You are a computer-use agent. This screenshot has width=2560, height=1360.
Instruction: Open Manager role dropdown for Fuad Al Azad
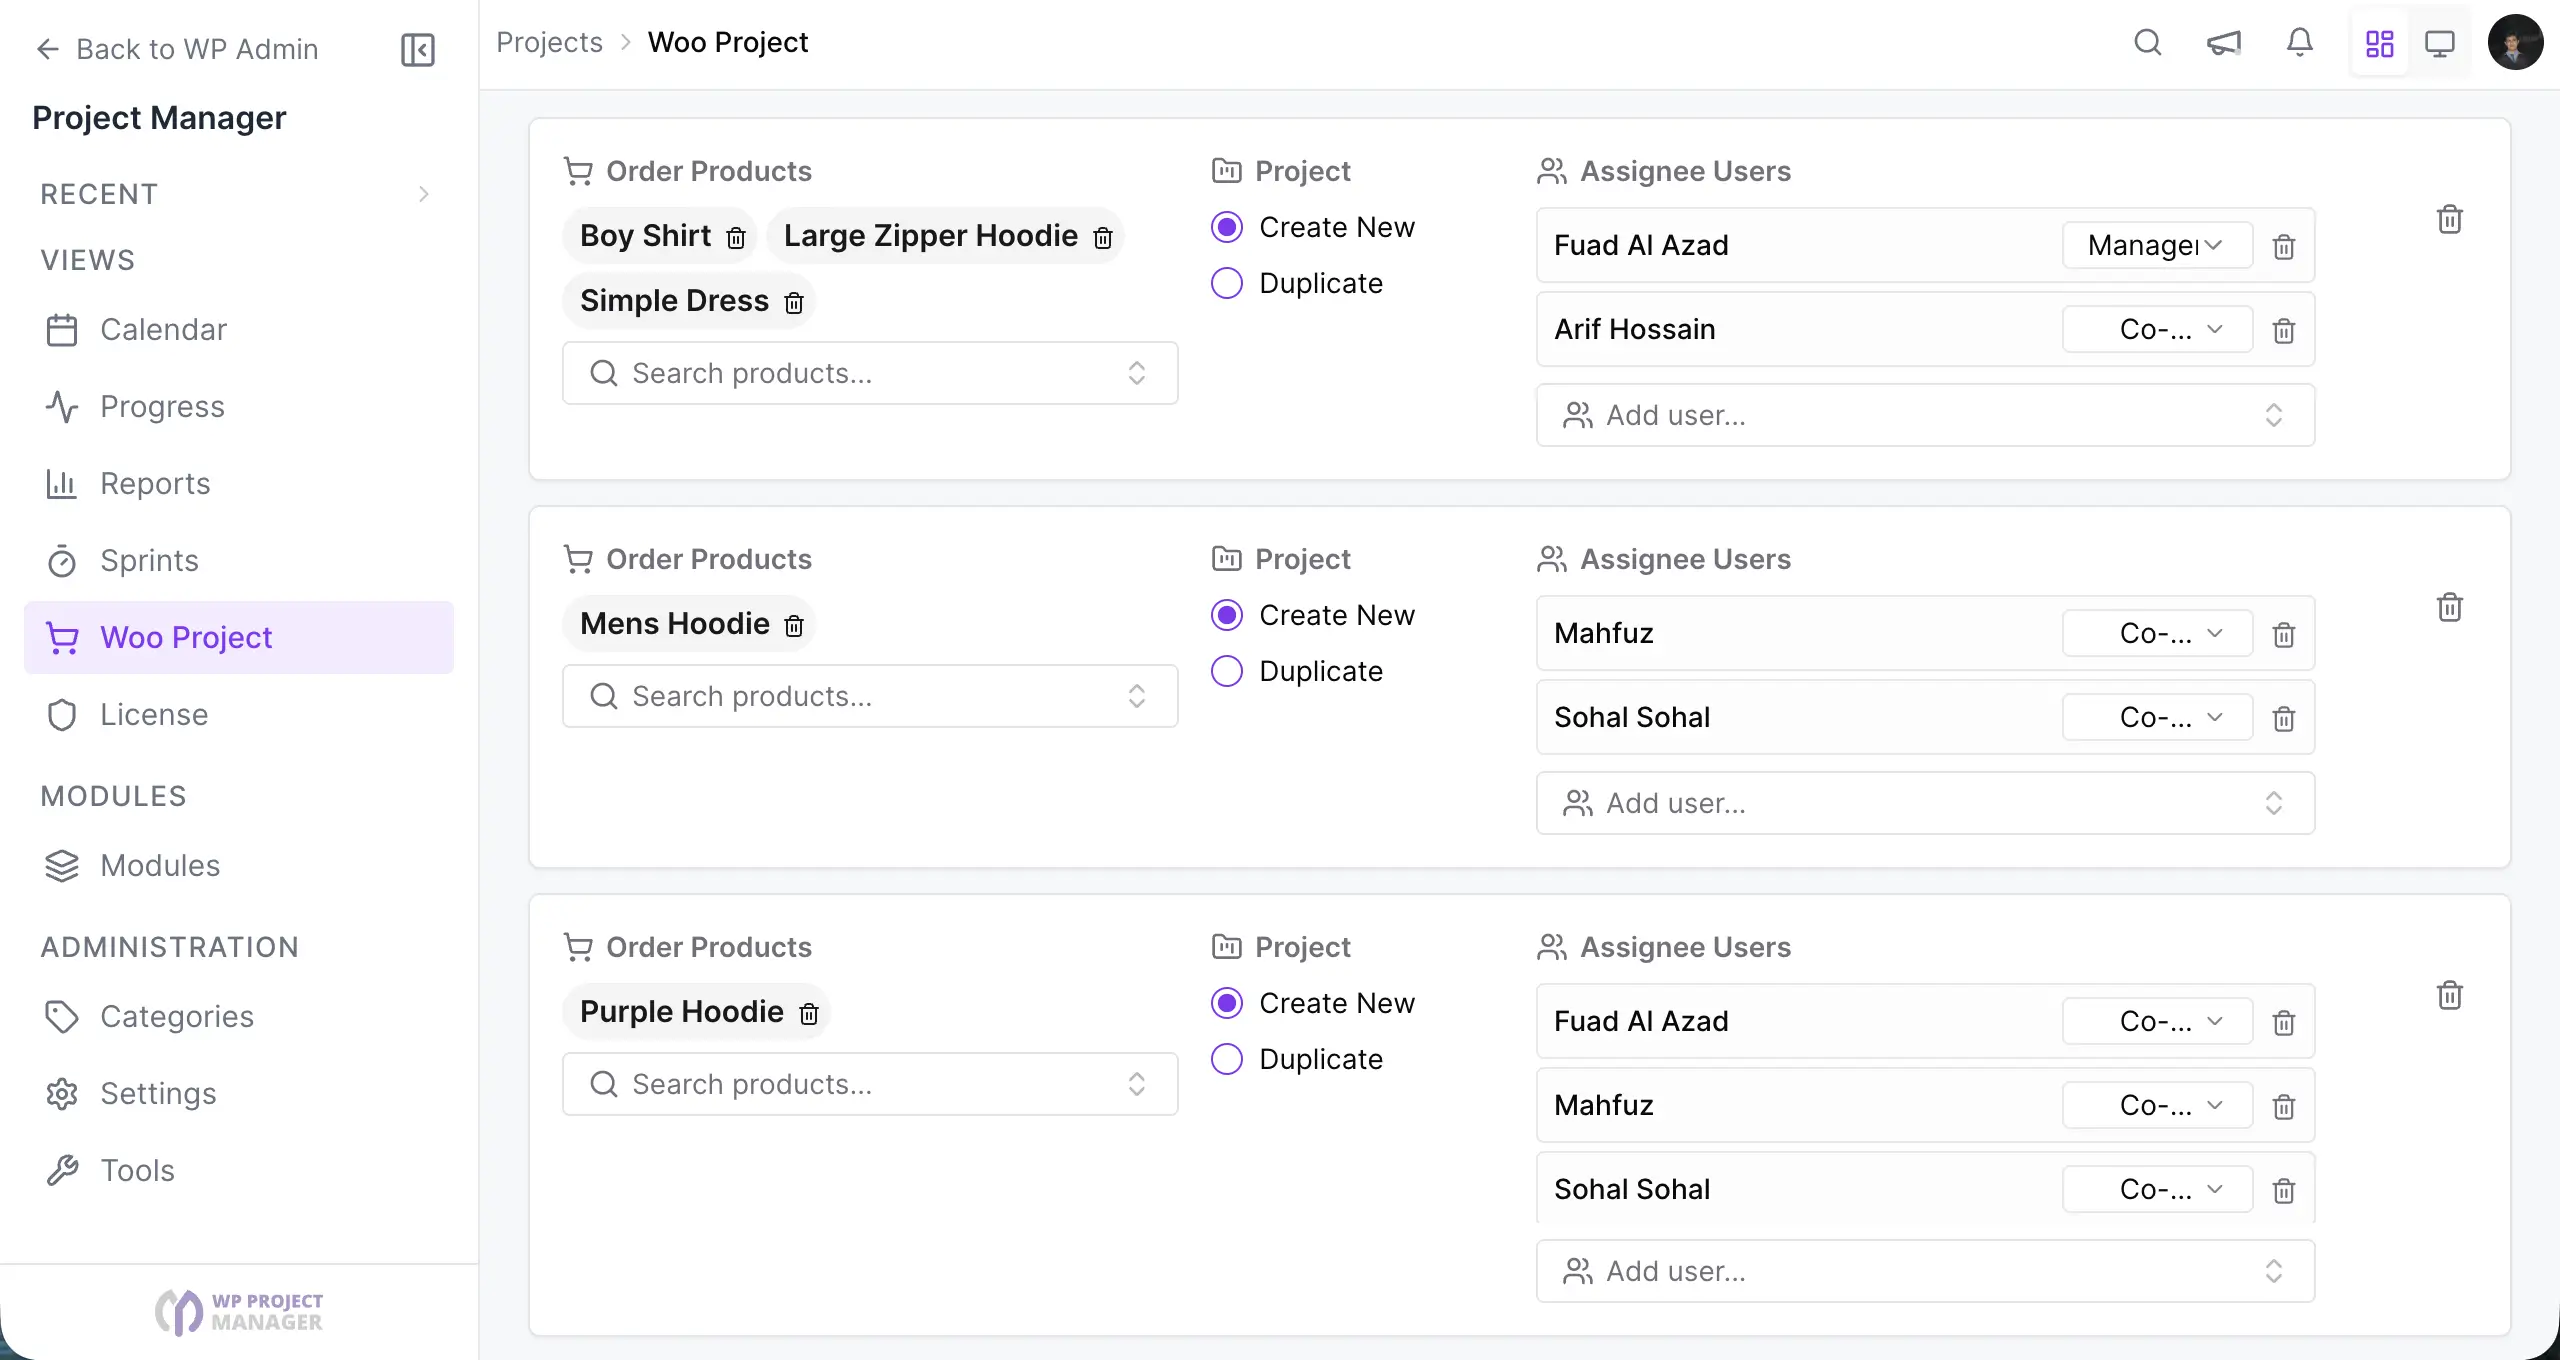click(2157, 245)
